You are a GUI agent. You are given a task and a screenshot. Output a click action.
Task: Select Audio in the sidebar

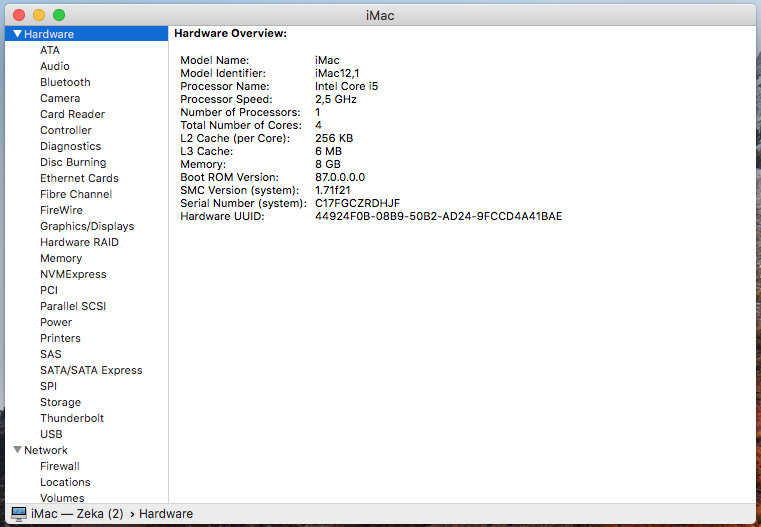(55, 66)
